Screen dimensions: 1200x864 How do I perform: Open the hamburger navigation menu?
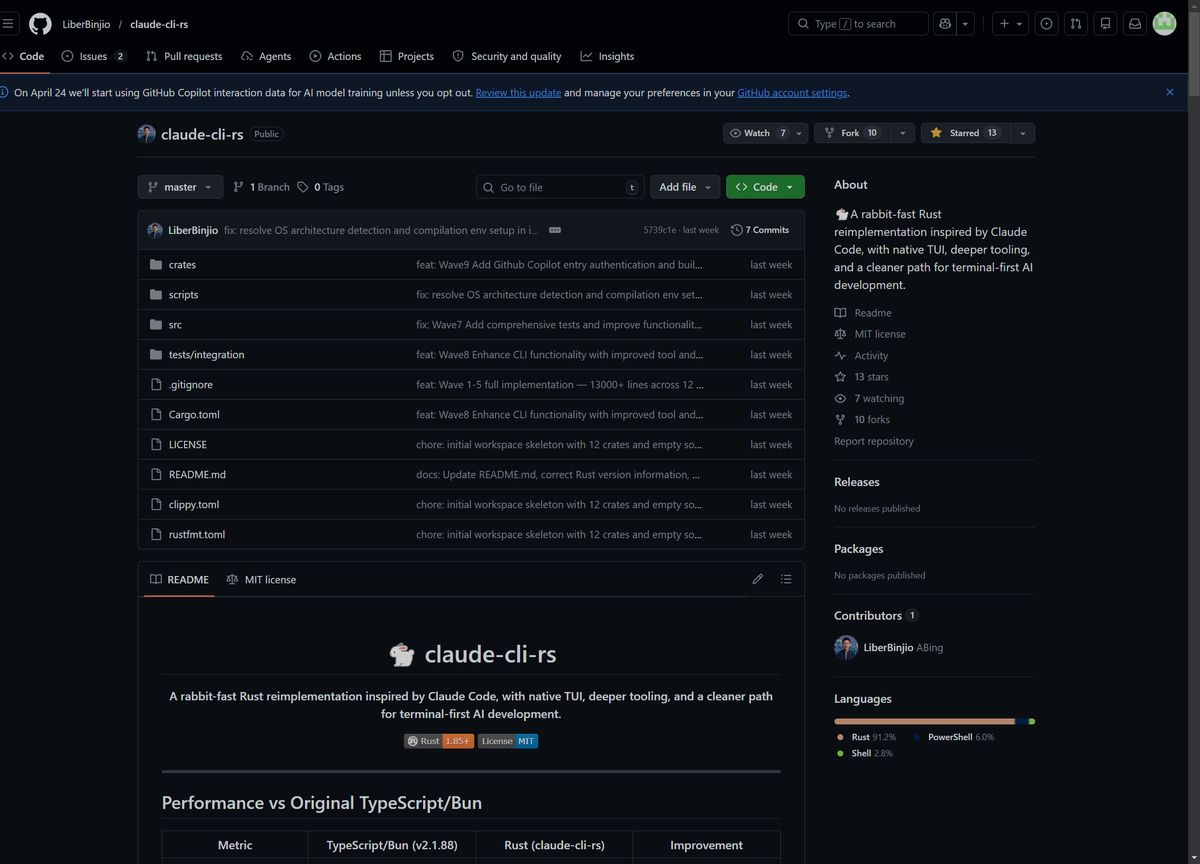tap(9, 24)
